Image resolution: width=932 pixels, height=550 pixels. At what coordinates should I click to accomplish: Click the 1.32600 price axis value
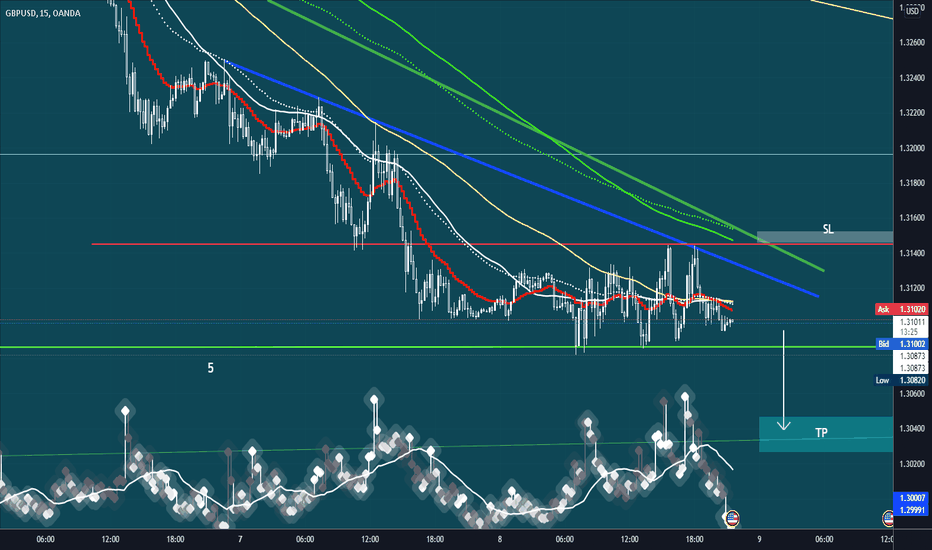click(912, 42)
